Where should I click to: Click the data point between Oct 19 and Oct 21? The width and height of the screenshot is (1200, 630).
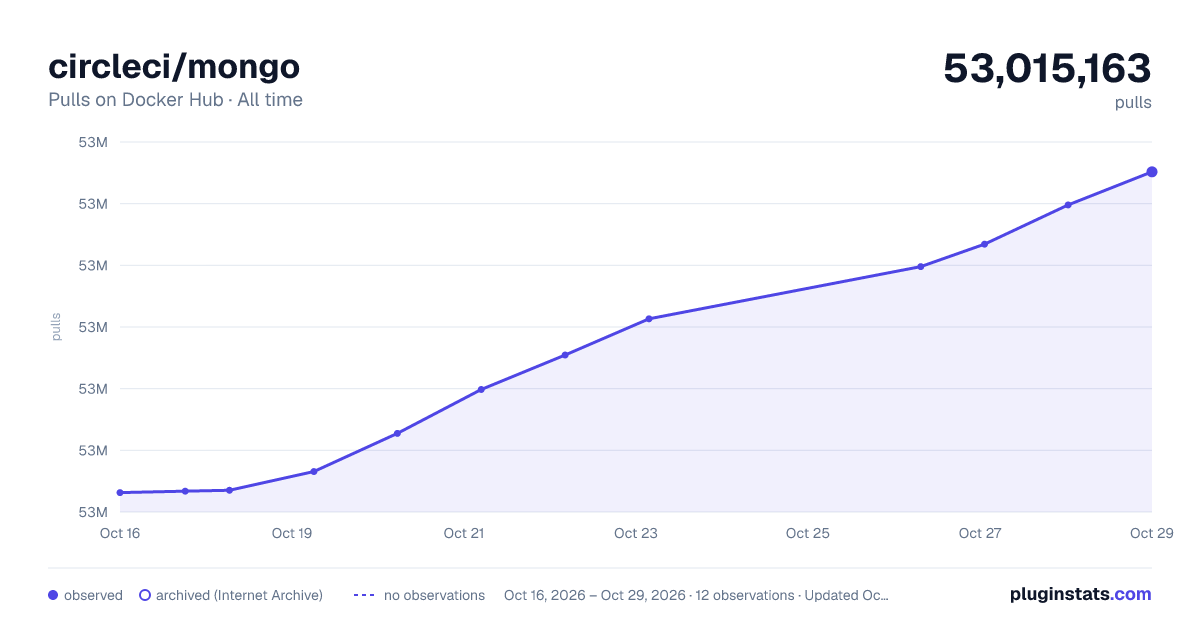click(x=397, y=433)
